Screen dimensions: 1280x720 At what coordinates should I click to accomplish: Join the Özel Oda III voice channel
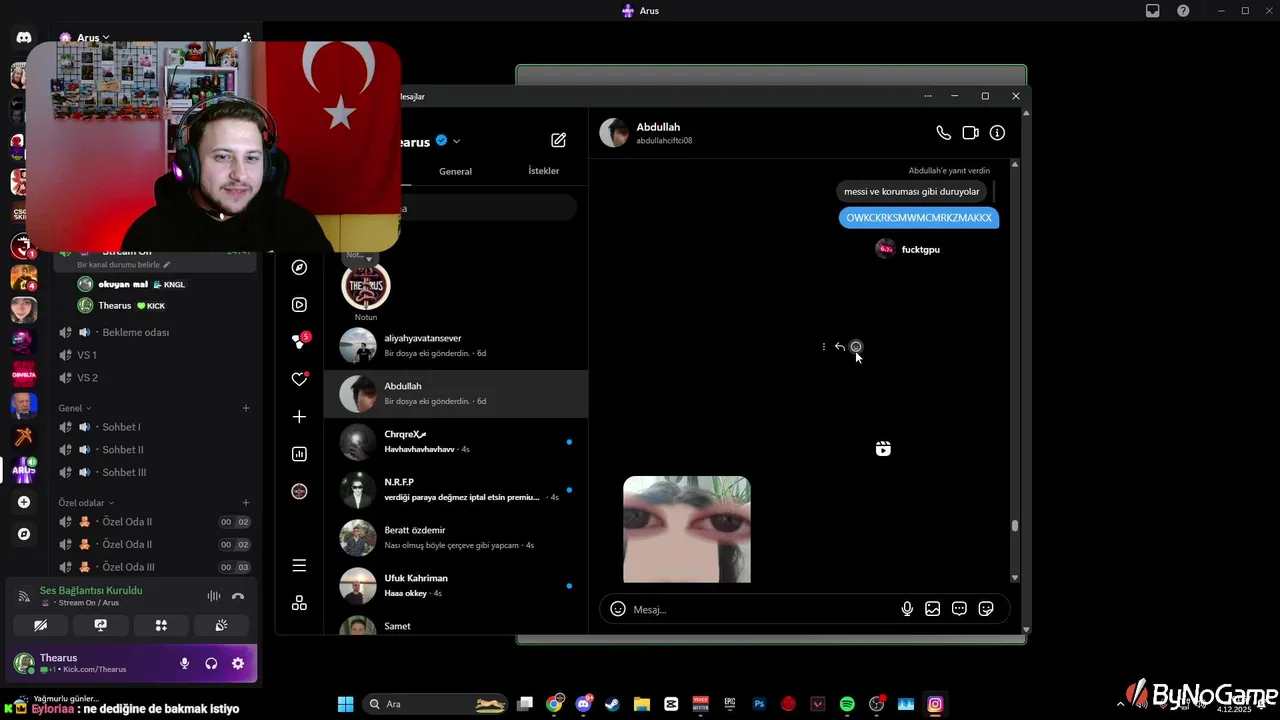pyautogui.click(x=155, y=567)
